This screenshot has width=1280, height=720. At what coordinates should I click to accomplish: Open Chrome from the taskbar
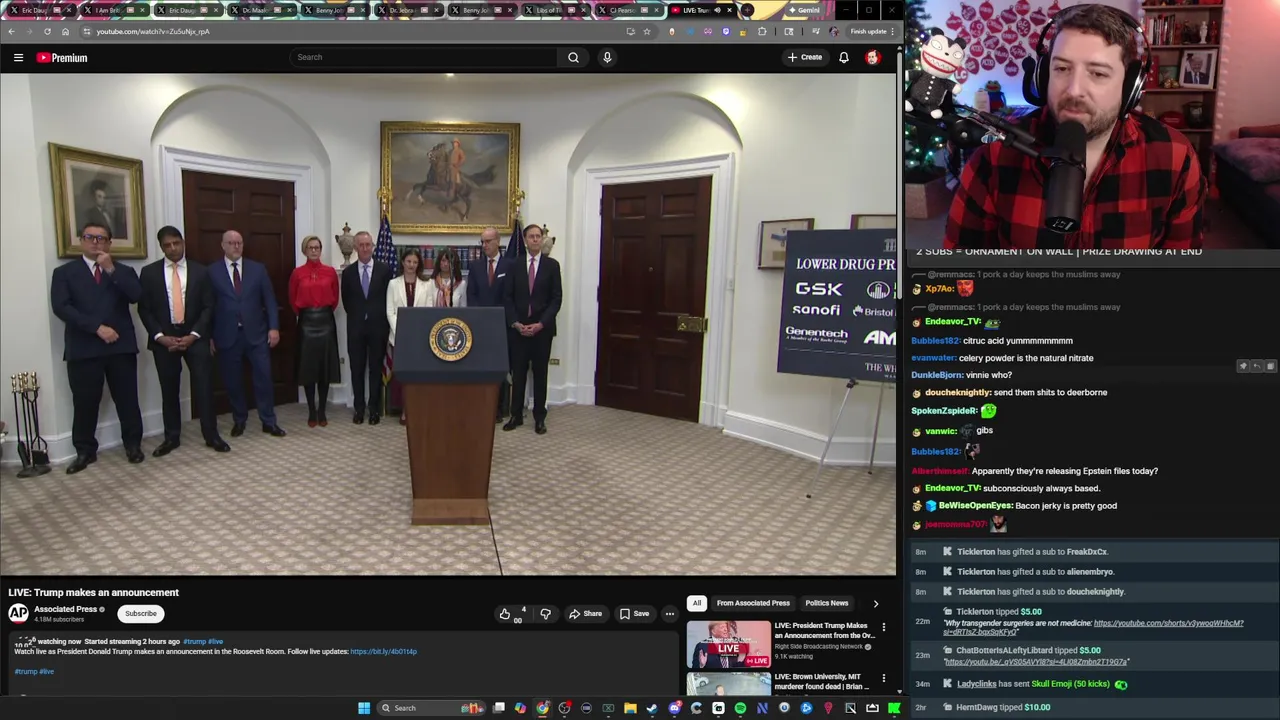pyautogui.click(x=542, y=708)
